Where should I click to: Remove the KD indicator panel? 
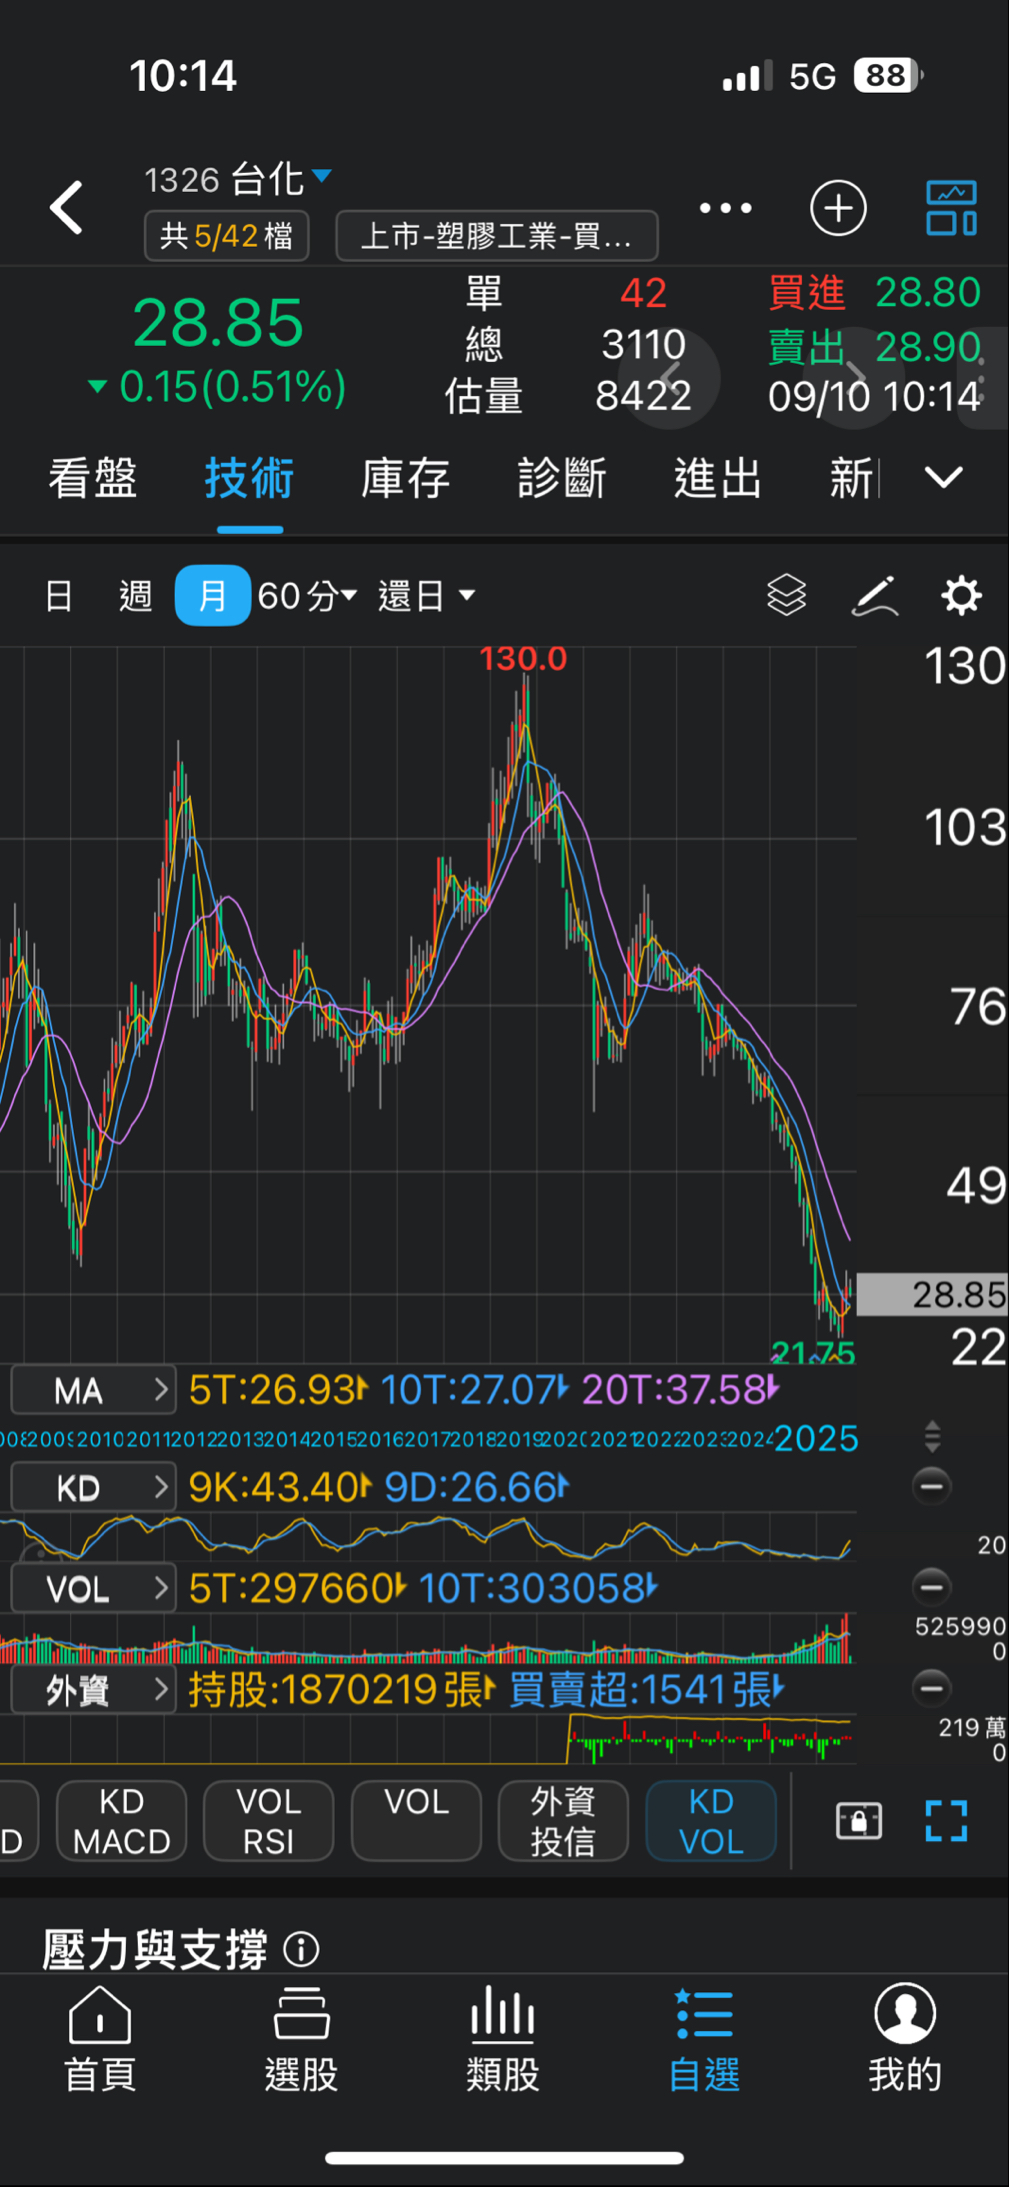click(x=931, y=1487)
